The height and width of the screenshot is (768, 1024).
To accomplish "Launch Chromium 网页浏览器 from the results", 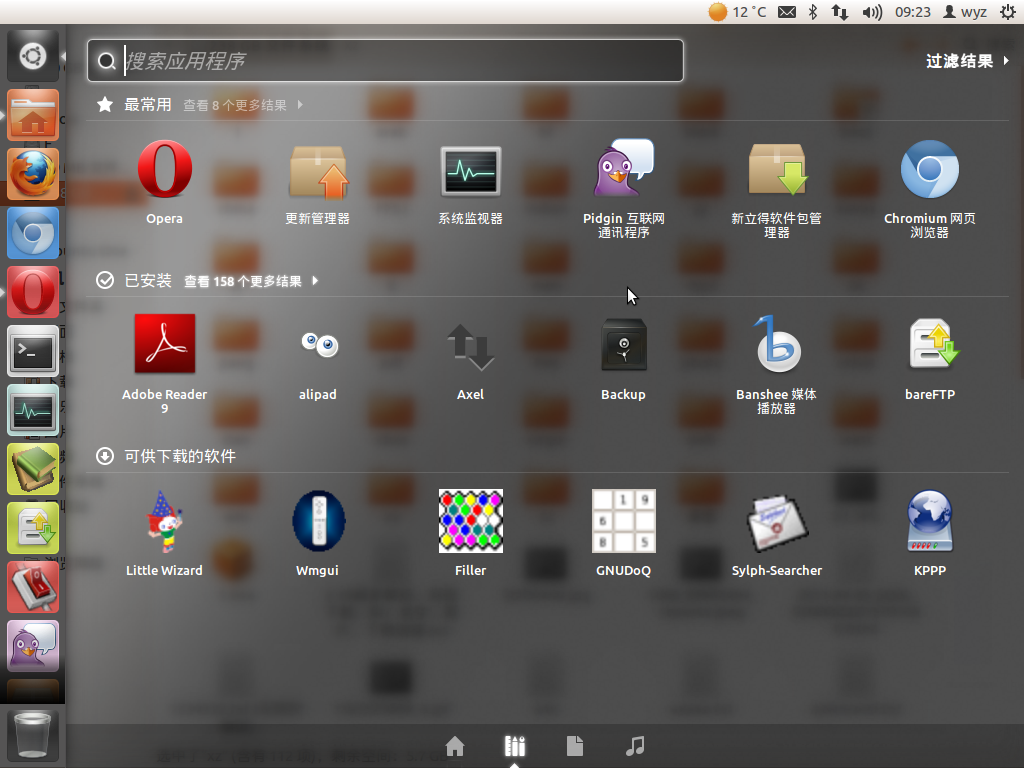I will click(930, 189).
